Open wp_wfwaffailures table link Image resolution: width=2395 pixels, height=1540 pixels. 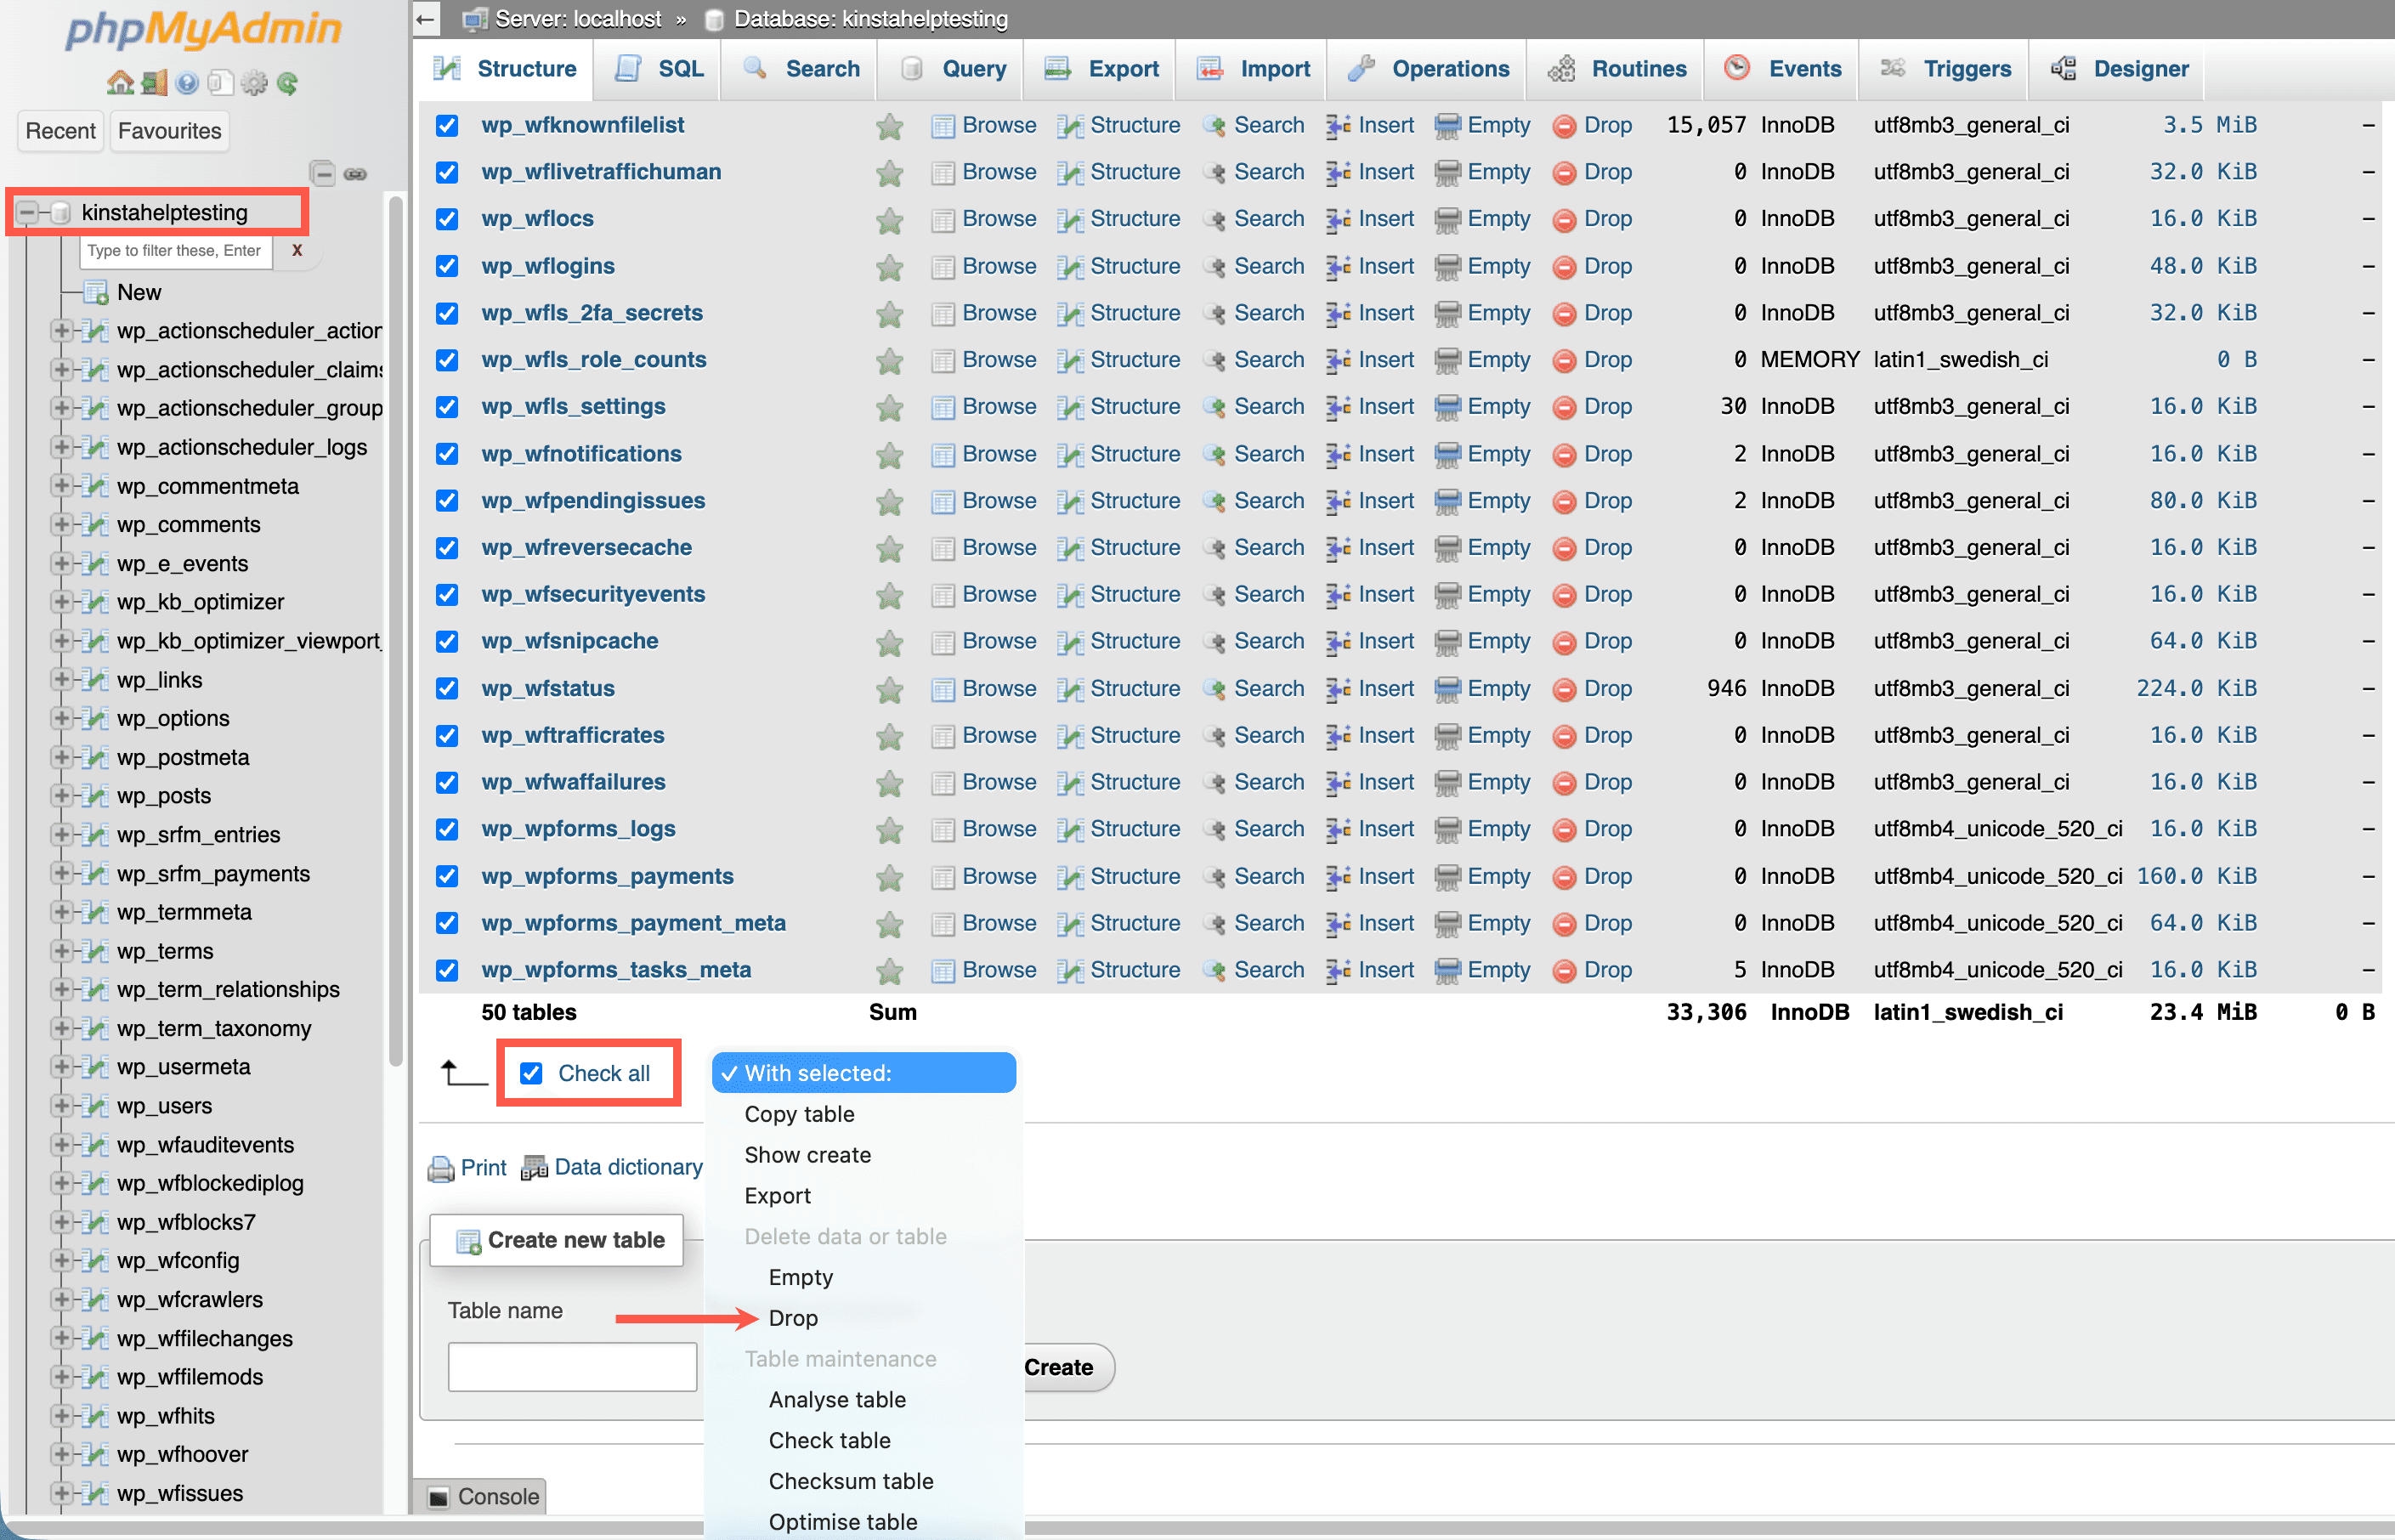[573, 783]
